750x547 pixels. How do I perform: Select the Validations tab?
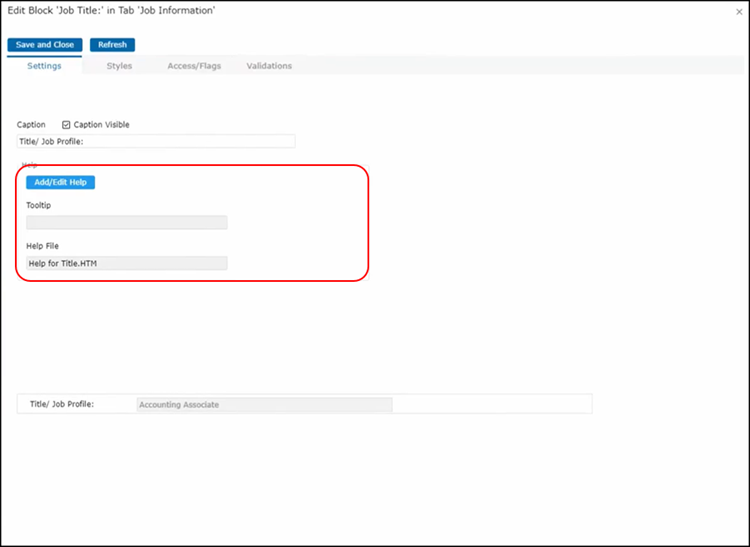tap(269, 66)
